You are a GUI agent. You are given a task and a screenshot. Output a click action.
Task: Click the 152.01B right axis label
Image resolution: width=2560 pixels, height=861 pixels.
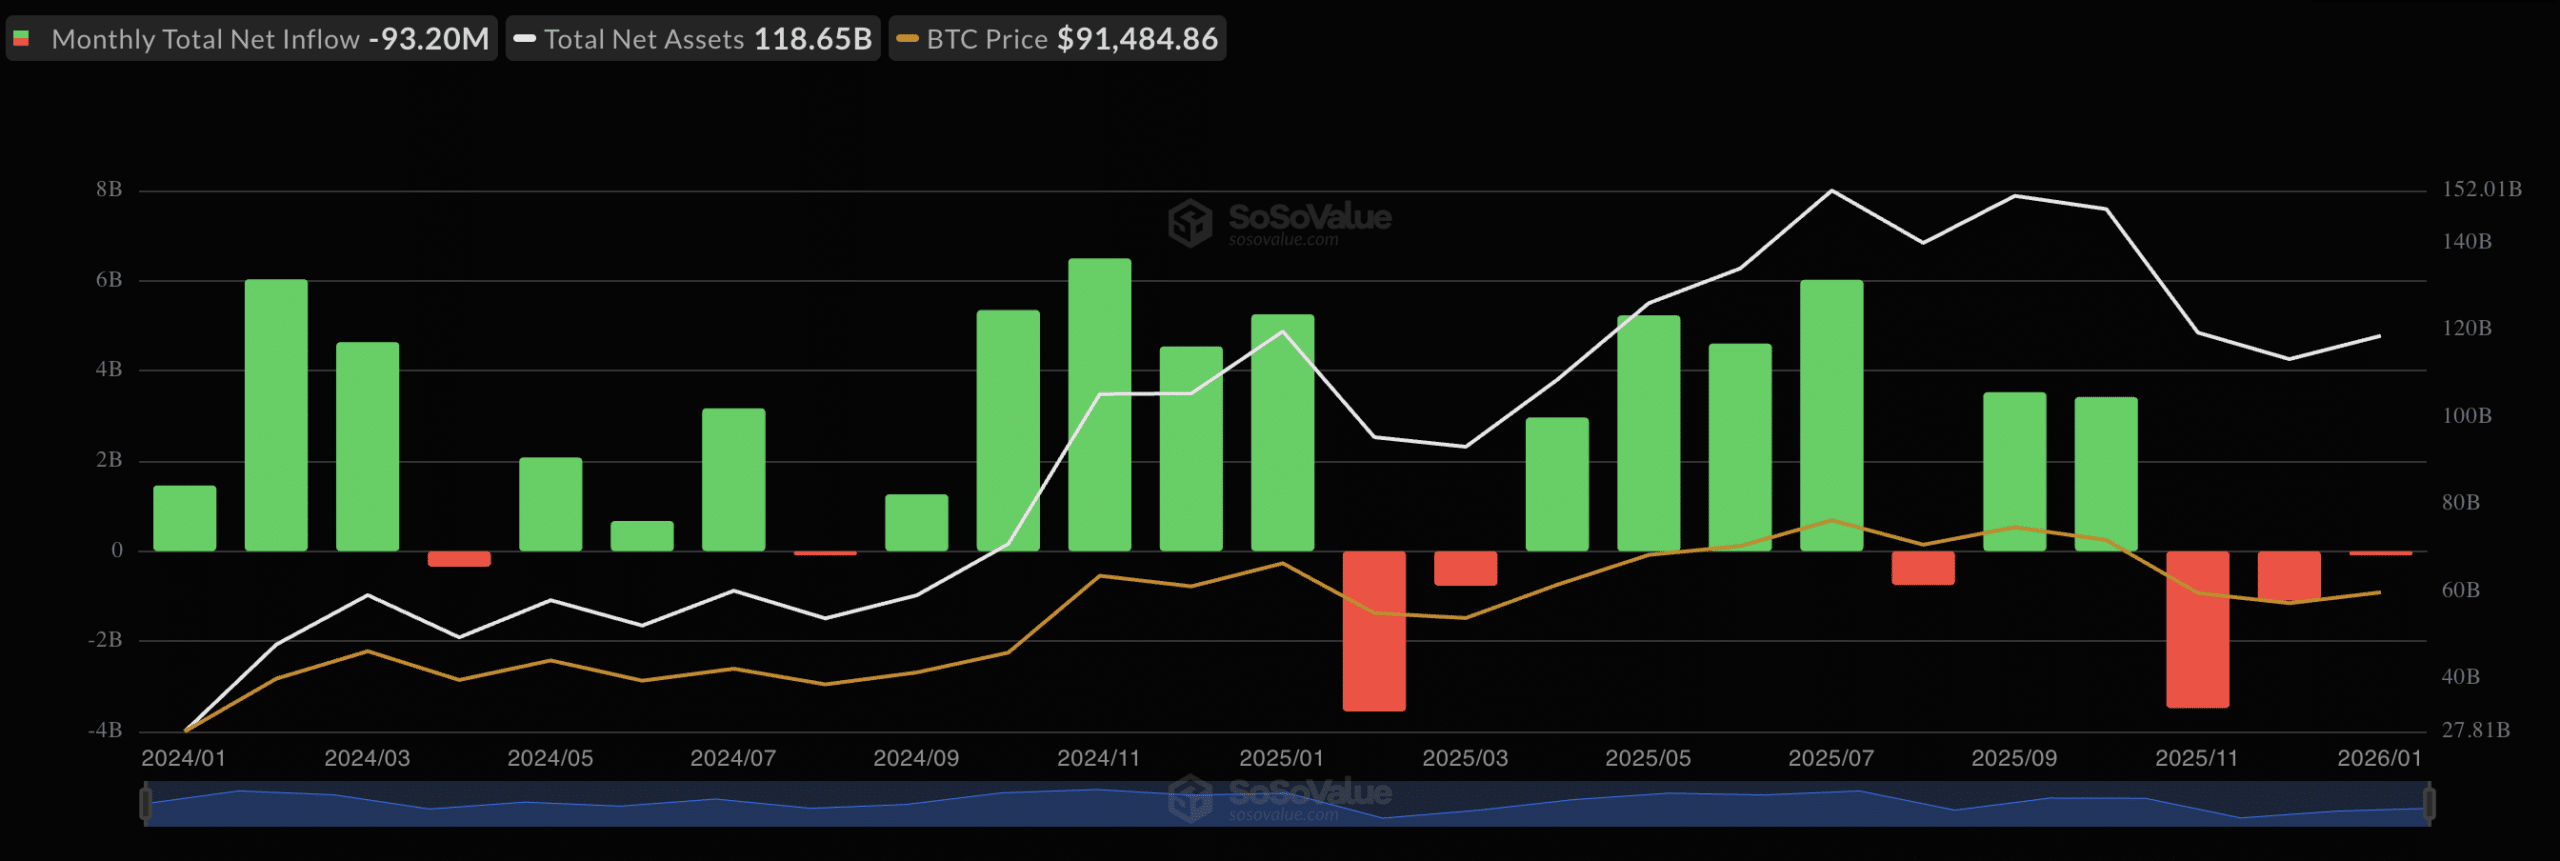(2481, 189)
